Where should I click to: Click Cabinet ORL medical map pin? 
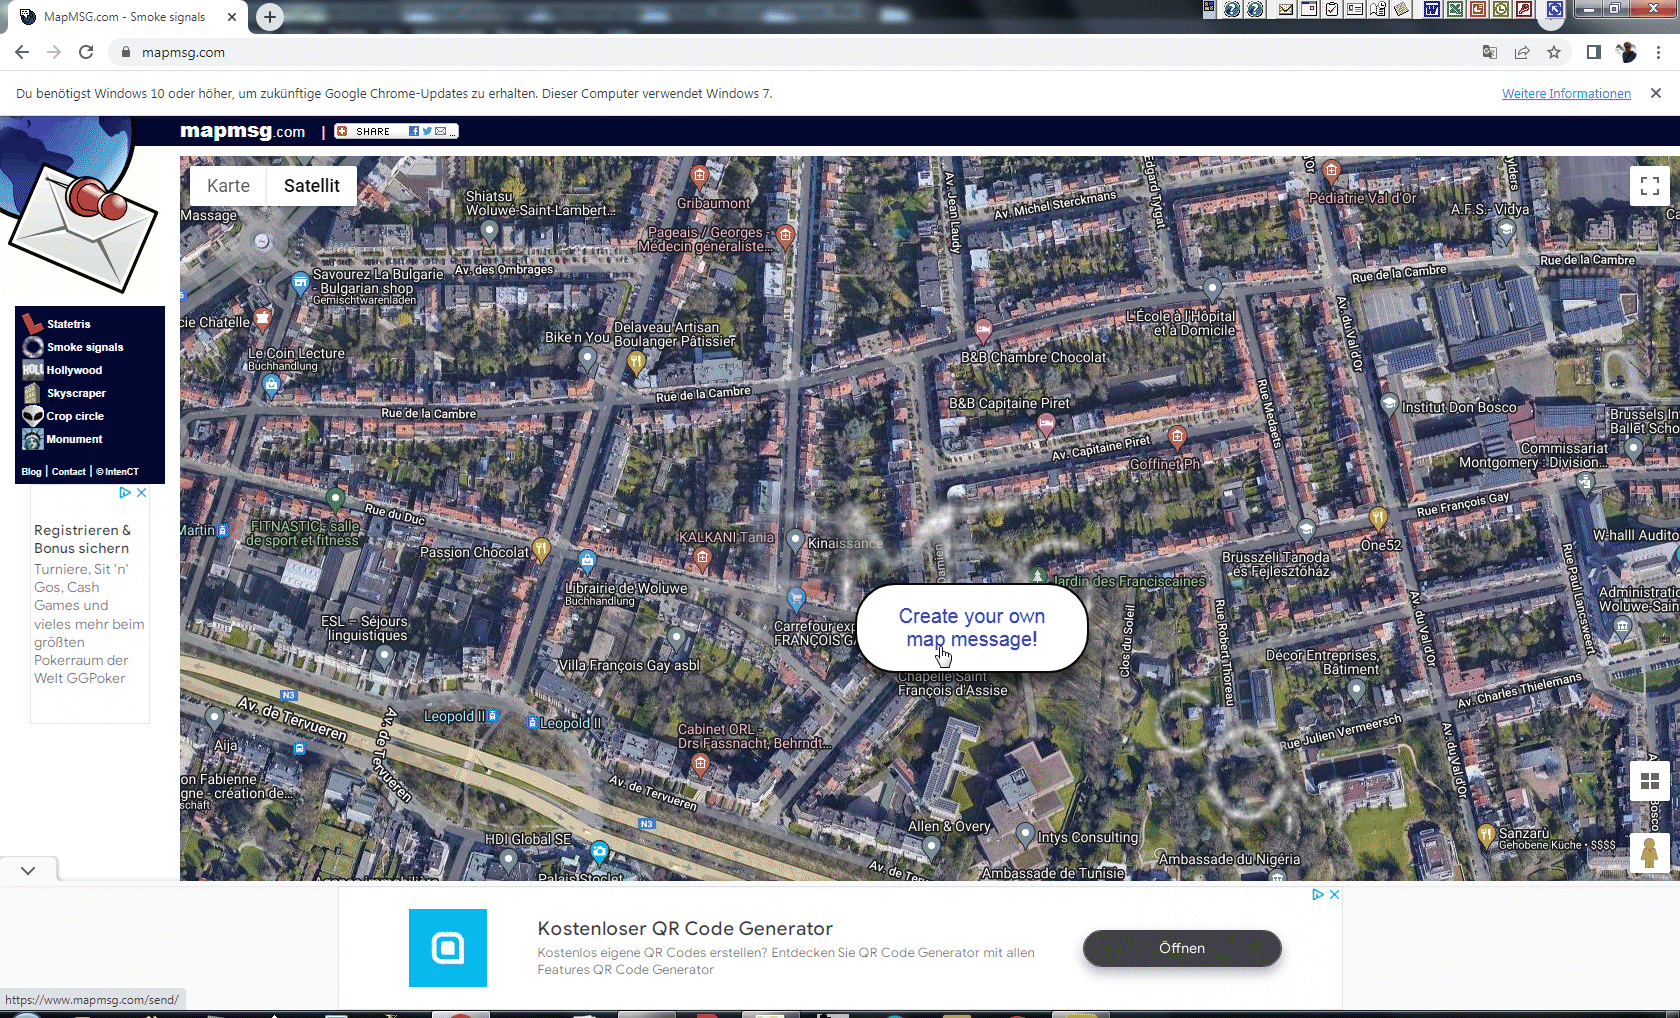click(700, 766)
